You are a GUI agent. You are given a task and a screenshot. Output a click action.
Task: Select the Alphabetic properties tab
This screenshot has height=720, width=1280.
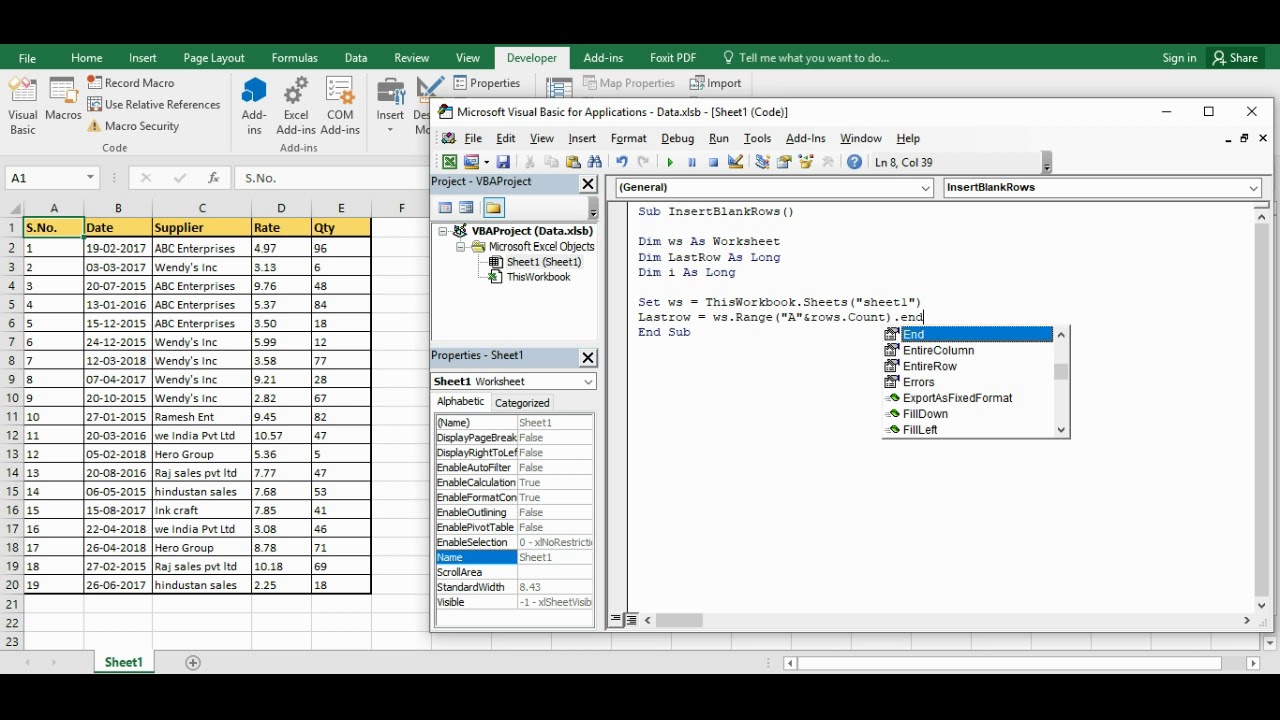point(461,402)
